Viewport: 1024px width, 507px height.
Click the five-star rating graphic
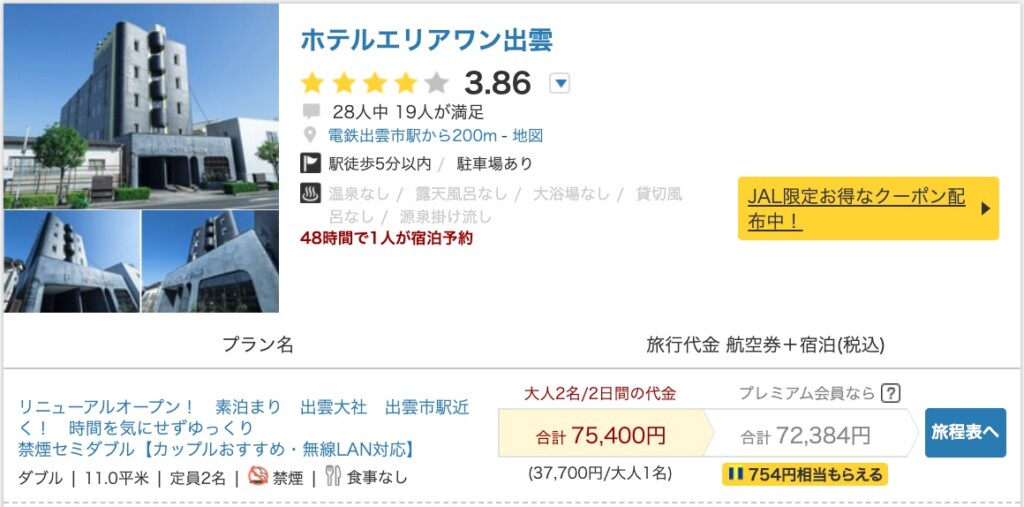click(x=375, y=83)
